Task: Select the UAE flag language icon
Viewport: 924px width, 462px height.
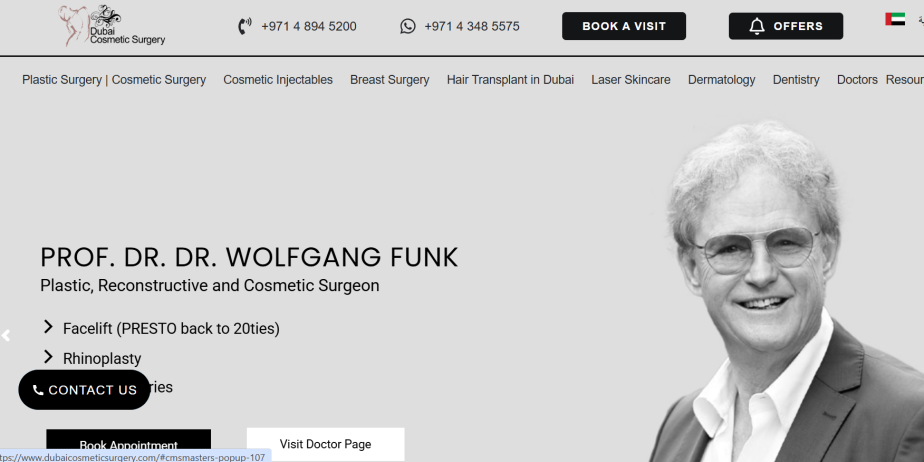Action: [x=895, y=19]
